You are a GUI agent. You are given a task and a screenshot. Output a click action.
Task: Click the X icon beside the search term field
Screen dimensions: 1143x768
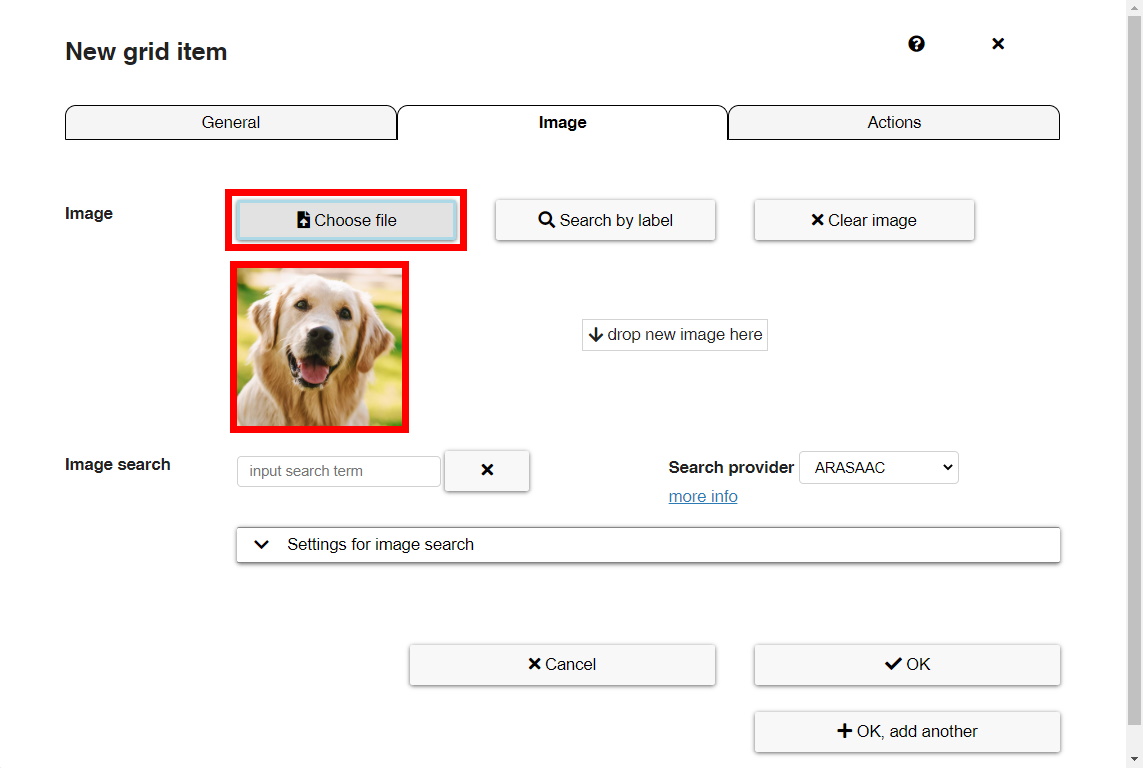coord(487,470)
